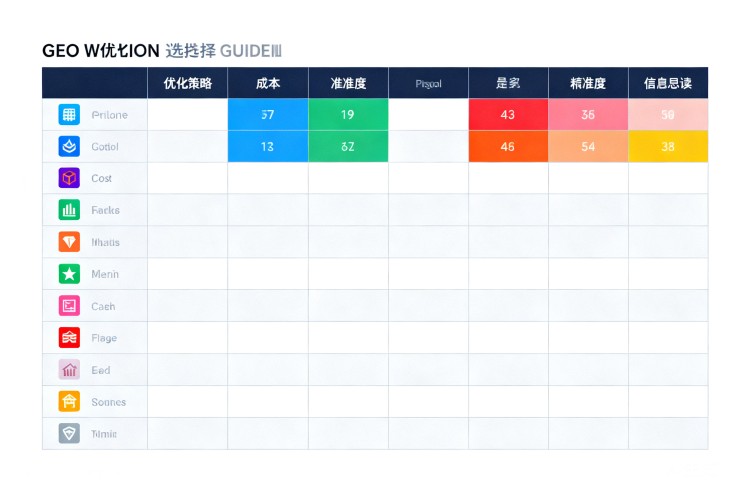750x500 pixels.
Task: Select the Pisgal column header
Action: click(x=428, y=83)
